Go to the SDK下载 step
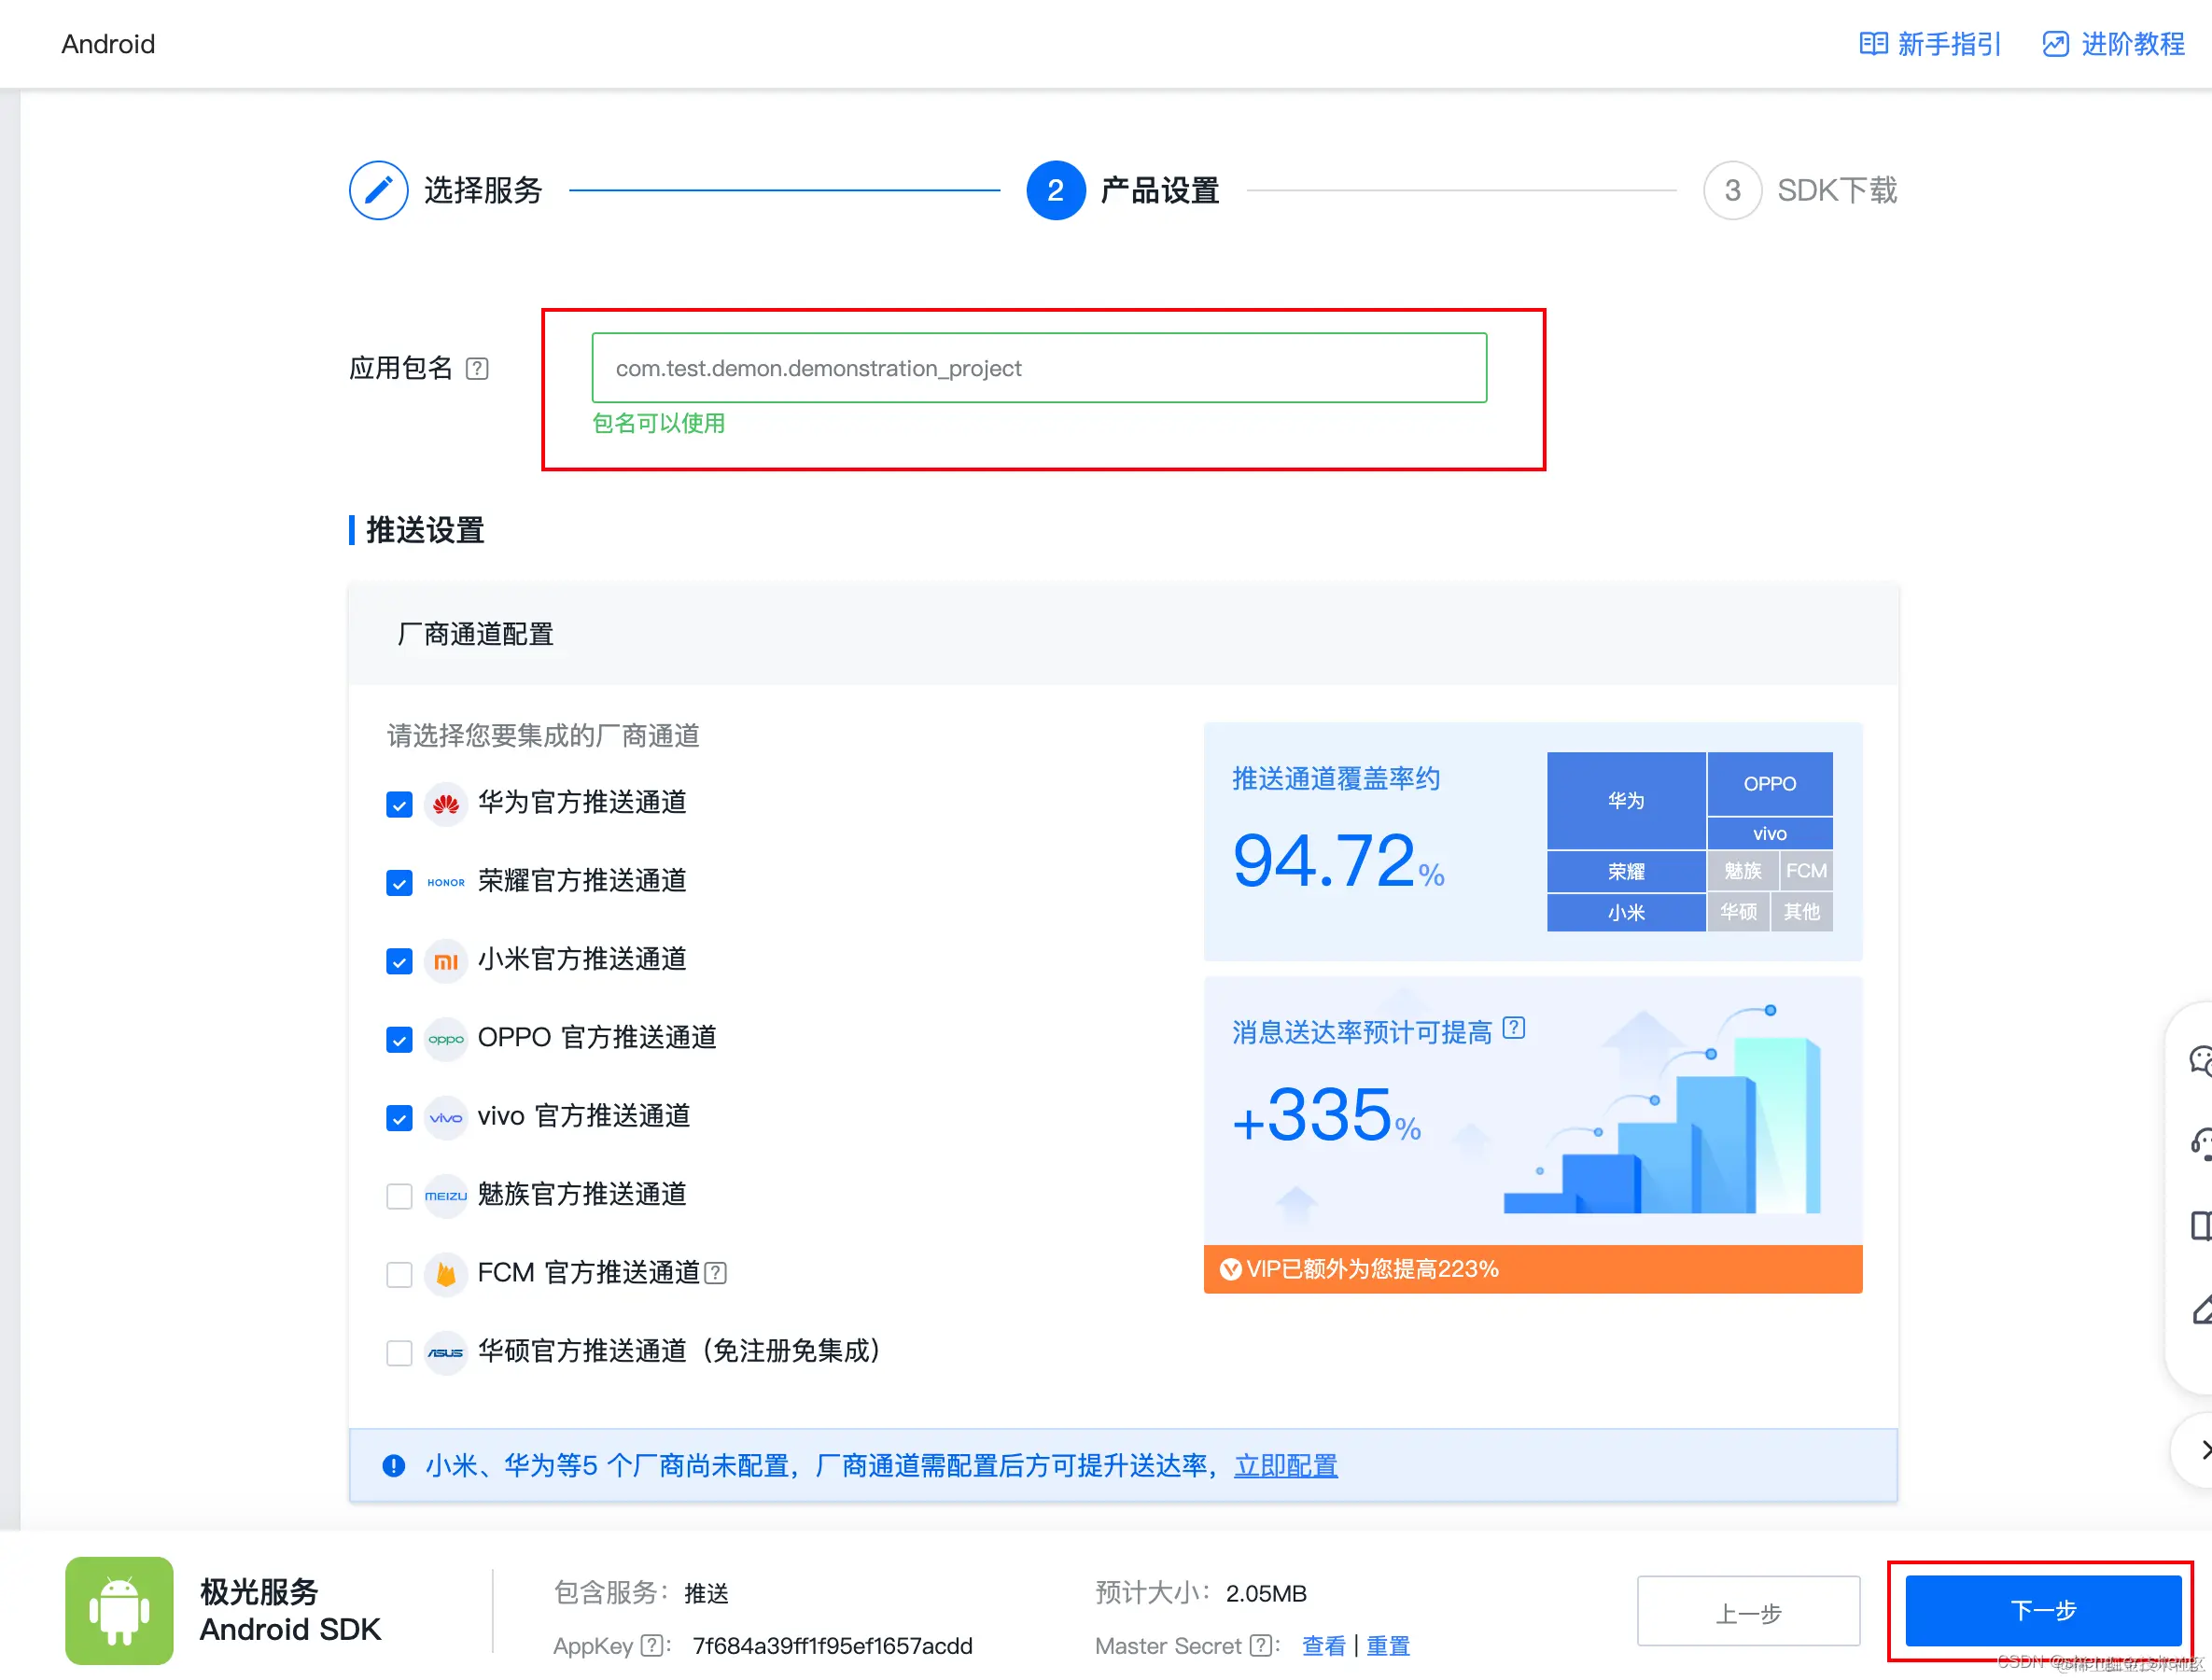The image size is (2212, 1680). (x=1836, y=190)
